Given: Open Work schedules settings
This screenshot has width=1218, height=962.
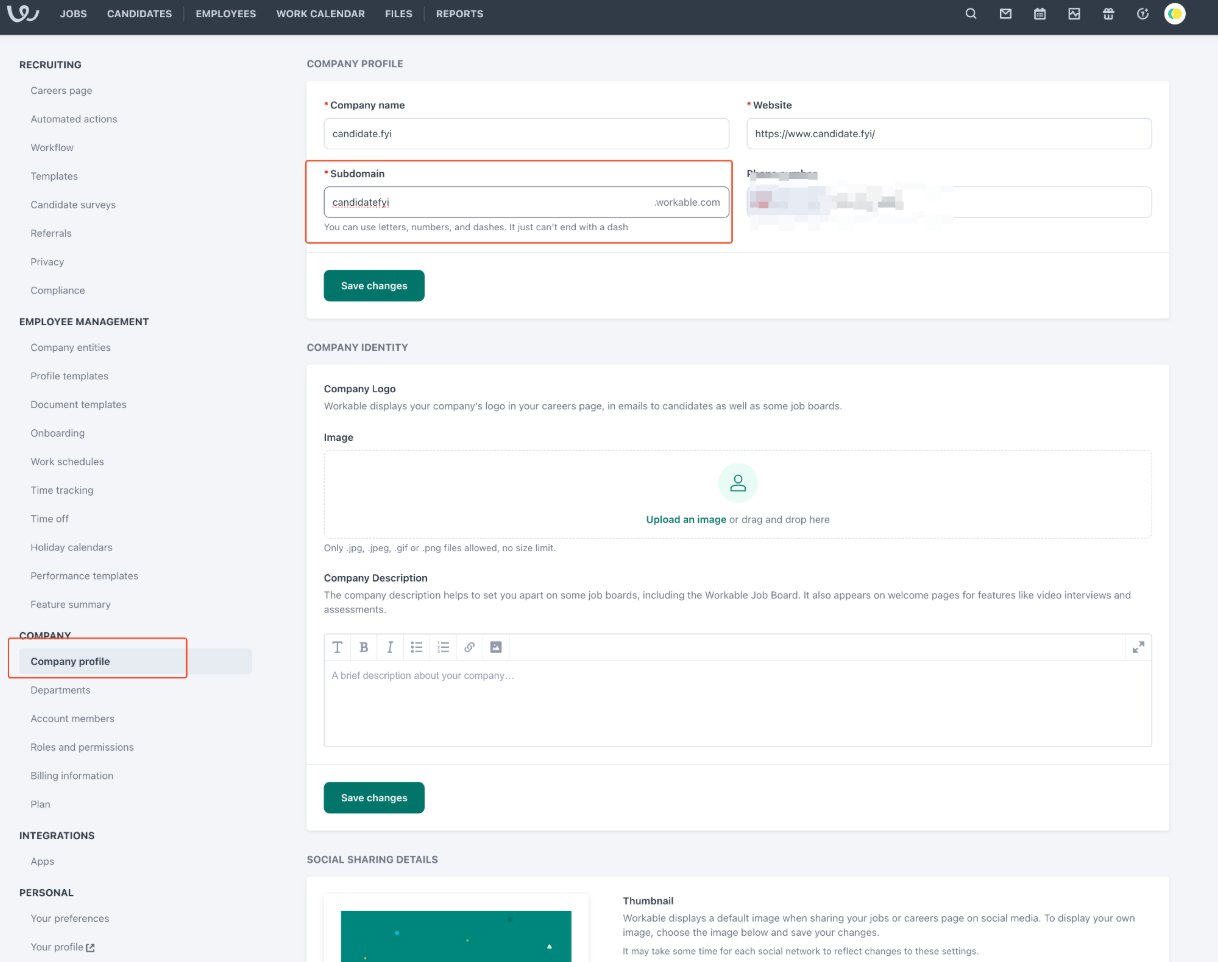Looking at the screenshot, I should [x=67, y=462].
